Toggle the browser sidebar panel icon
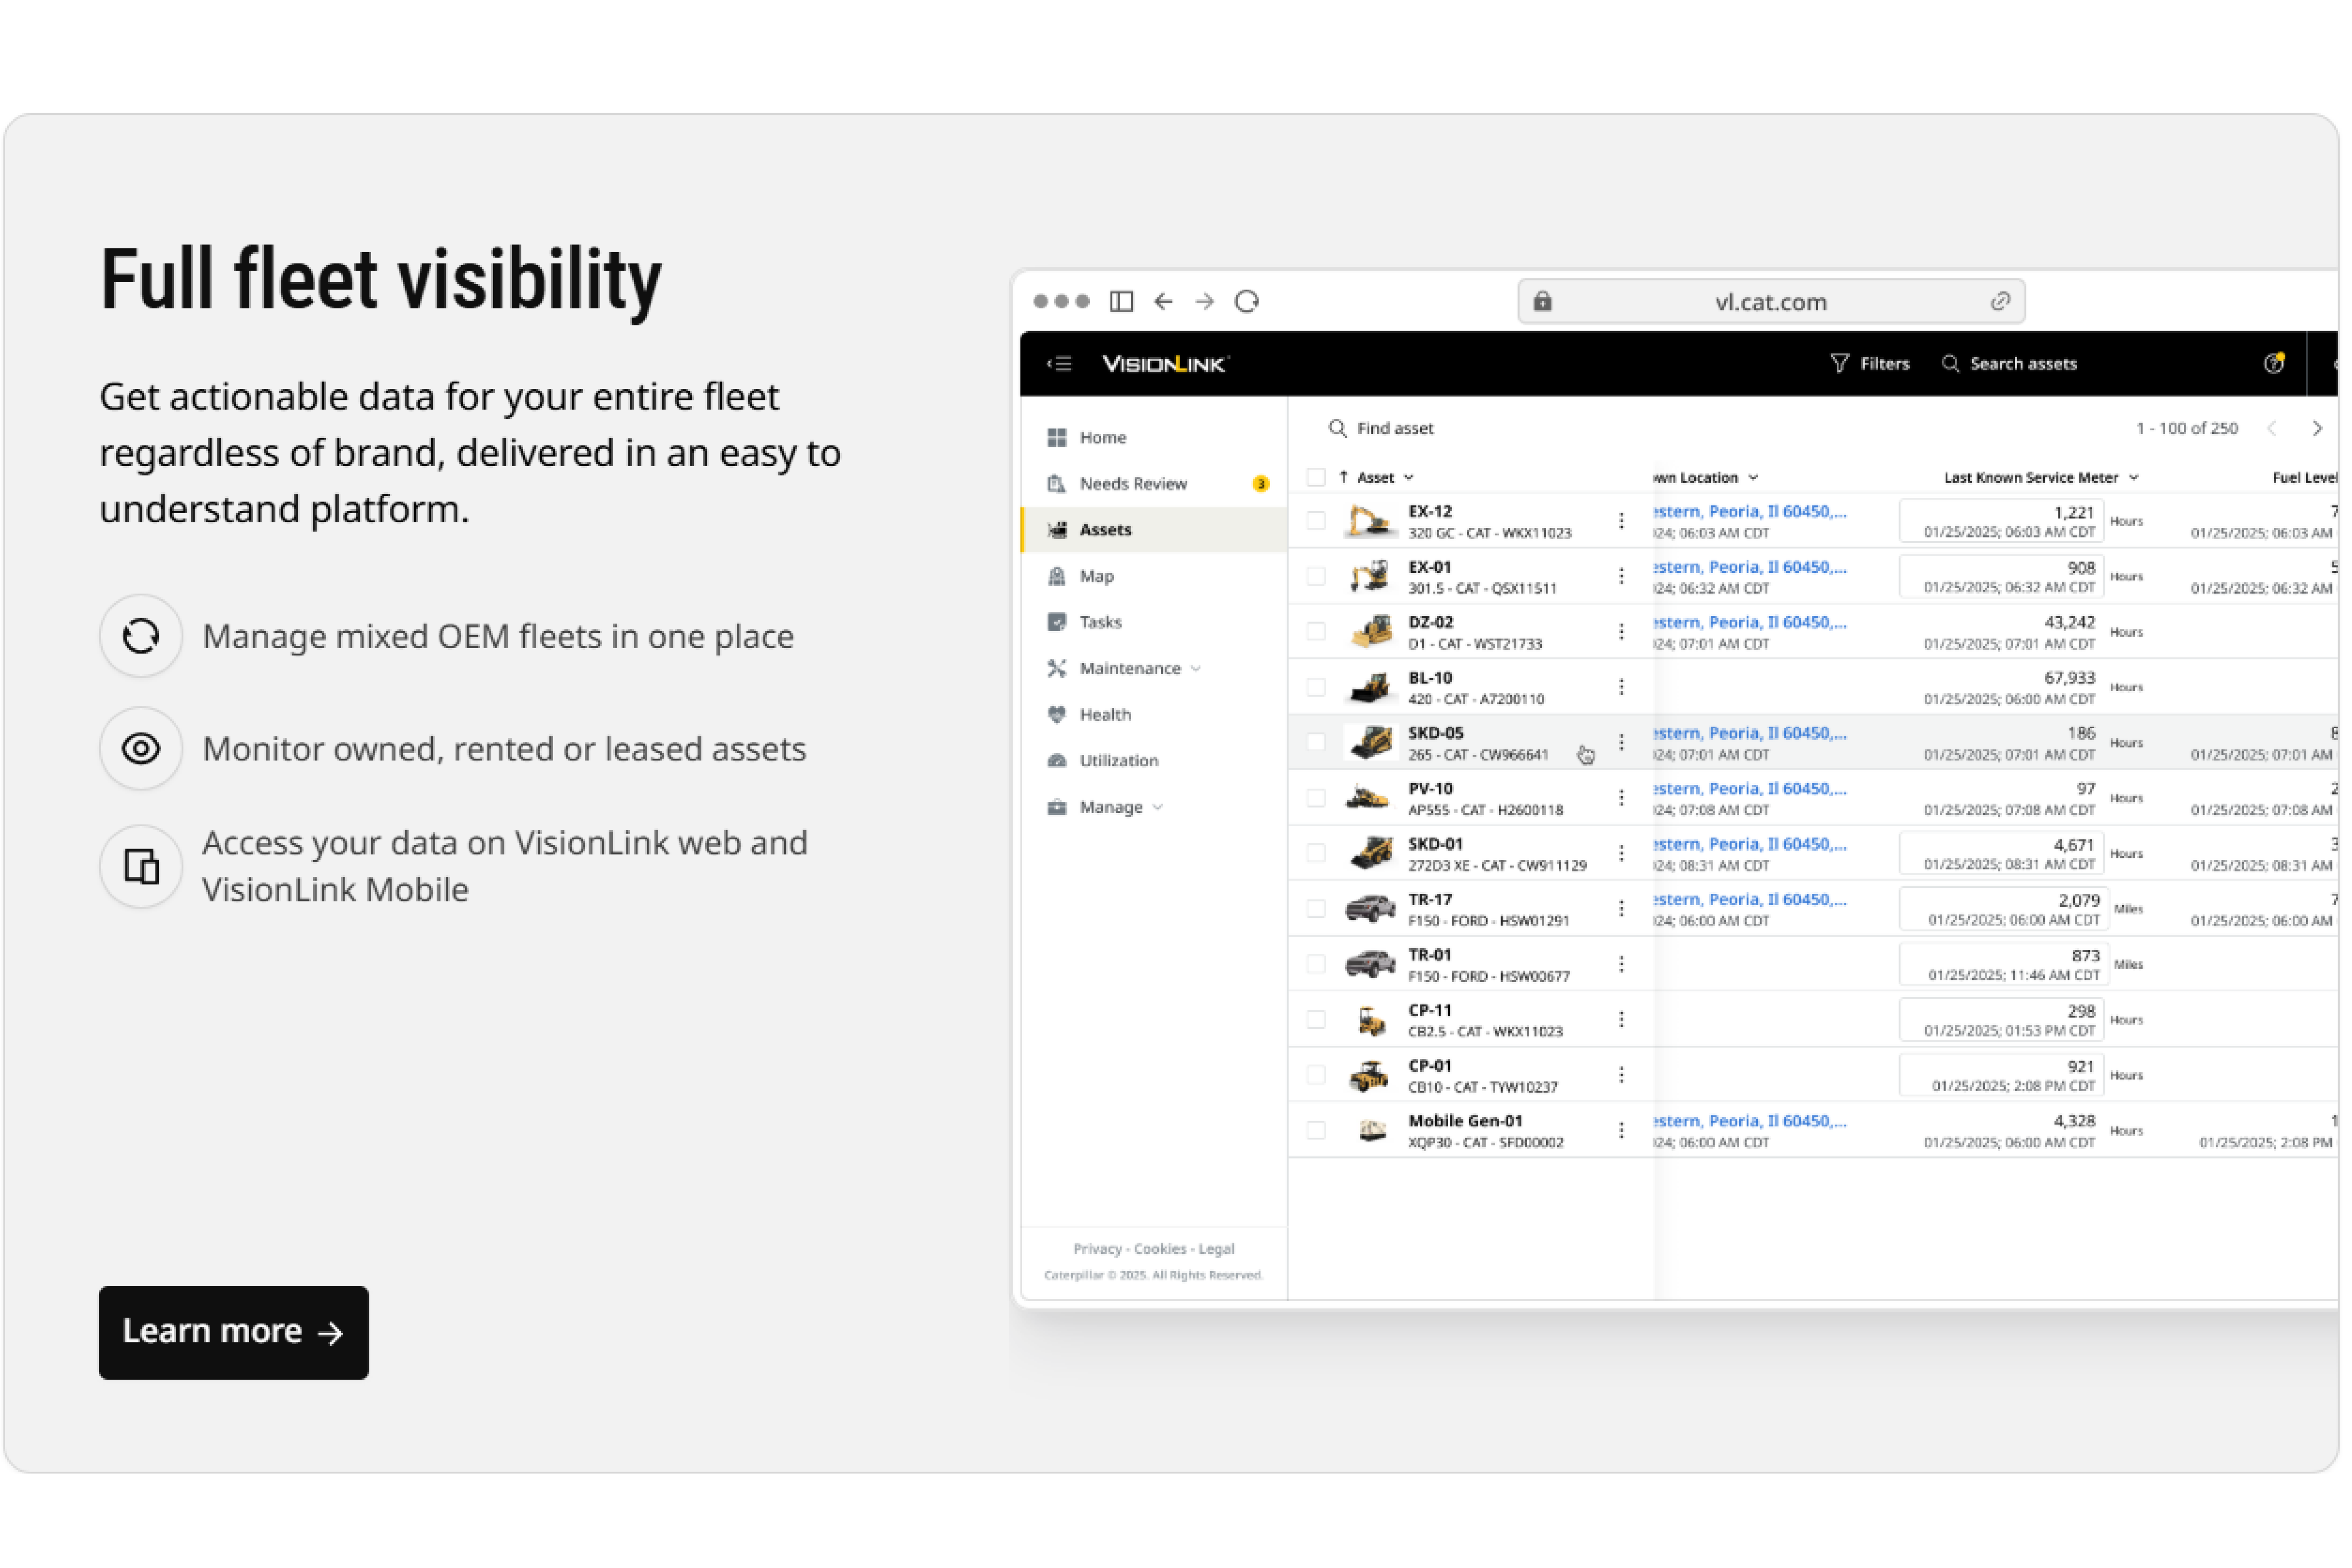The height and width of the screenshot is (1568, 2352). 1122,301
